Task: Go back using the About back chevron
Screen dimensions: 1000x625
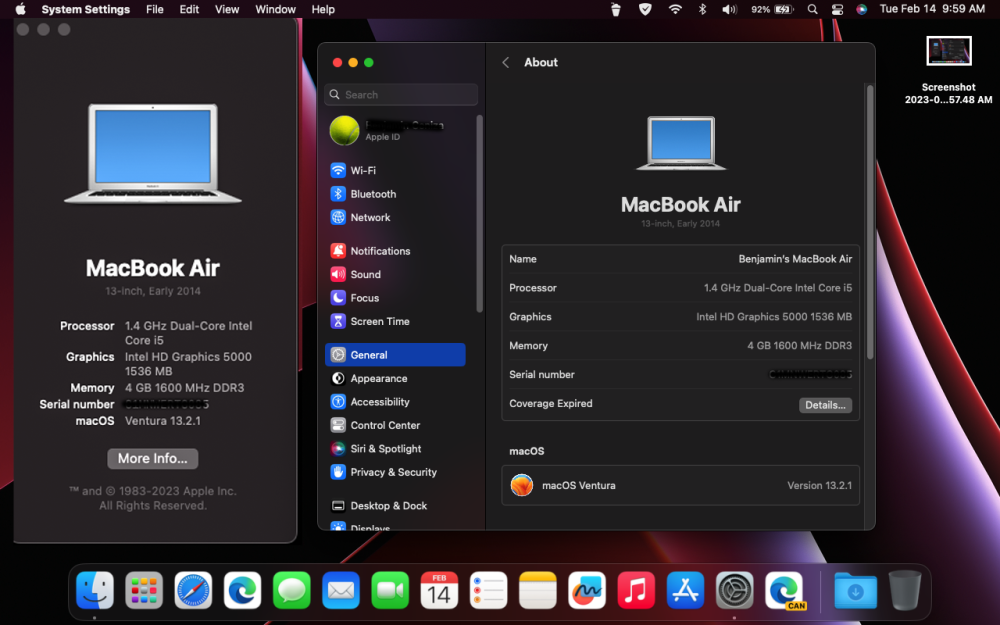Action: [506, 62]
